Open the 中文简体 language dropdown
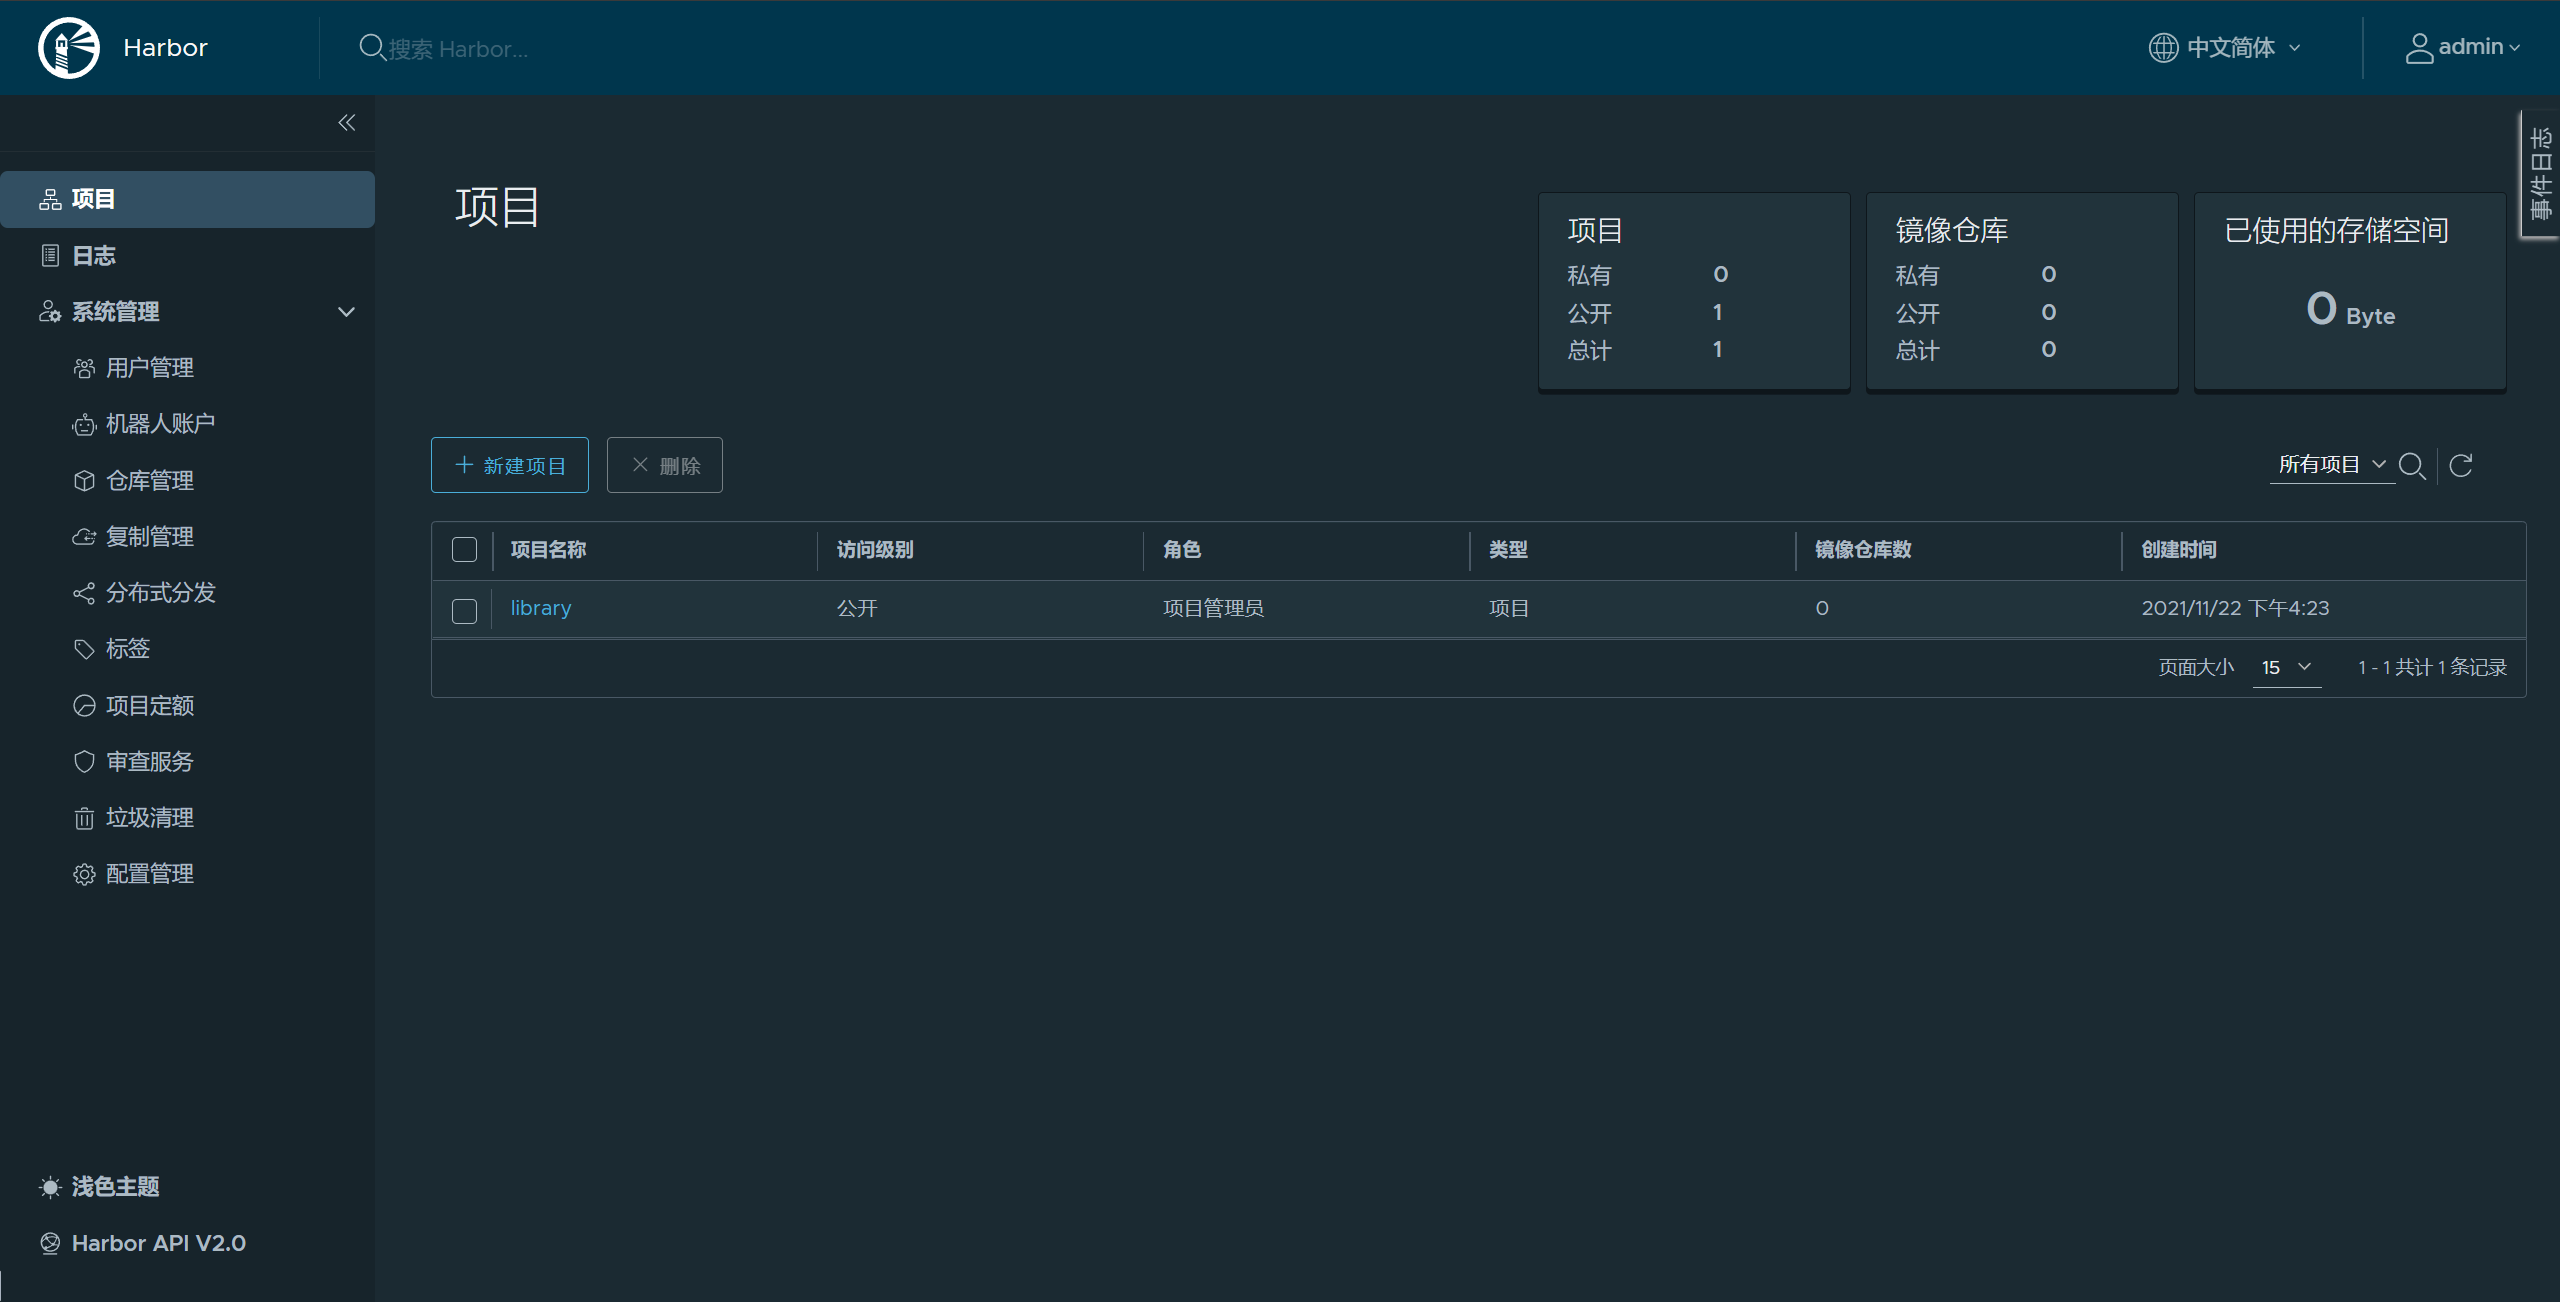The height and width of the screenshot is (1302, 2560). coord(2229,47)
